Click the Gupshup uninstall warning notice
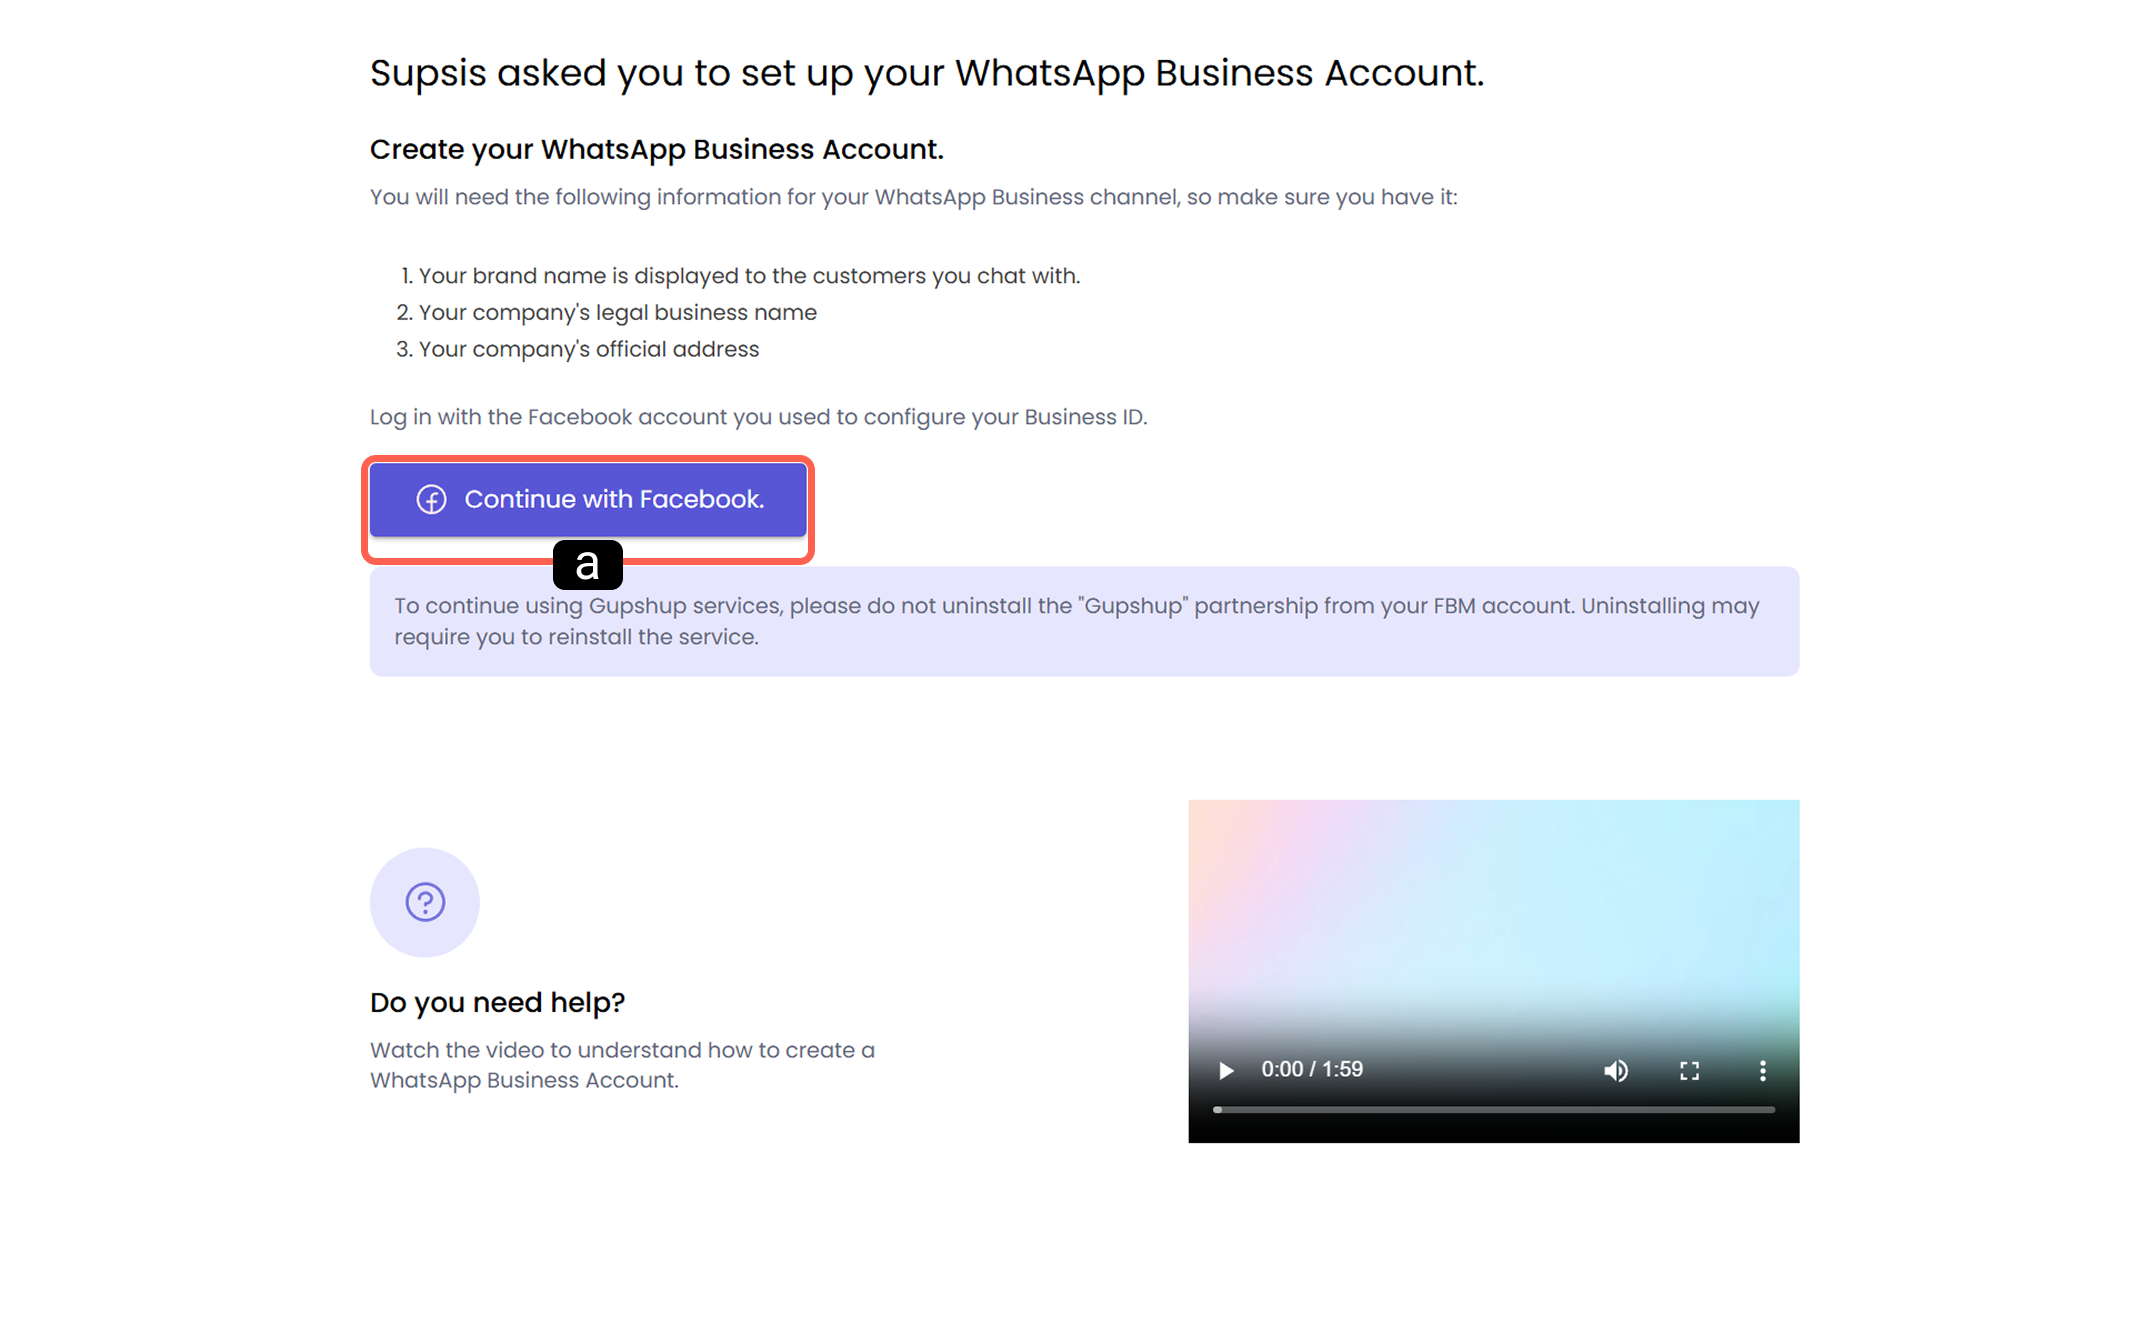2133x1333 pixels. [x=1084, y=621]
